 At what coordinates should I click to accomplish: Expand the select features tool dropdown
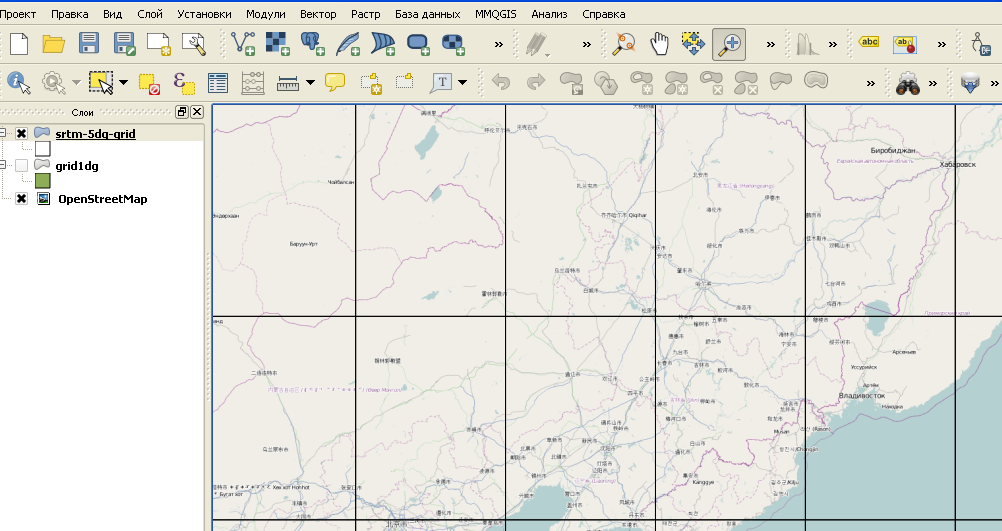coord(123,82)
